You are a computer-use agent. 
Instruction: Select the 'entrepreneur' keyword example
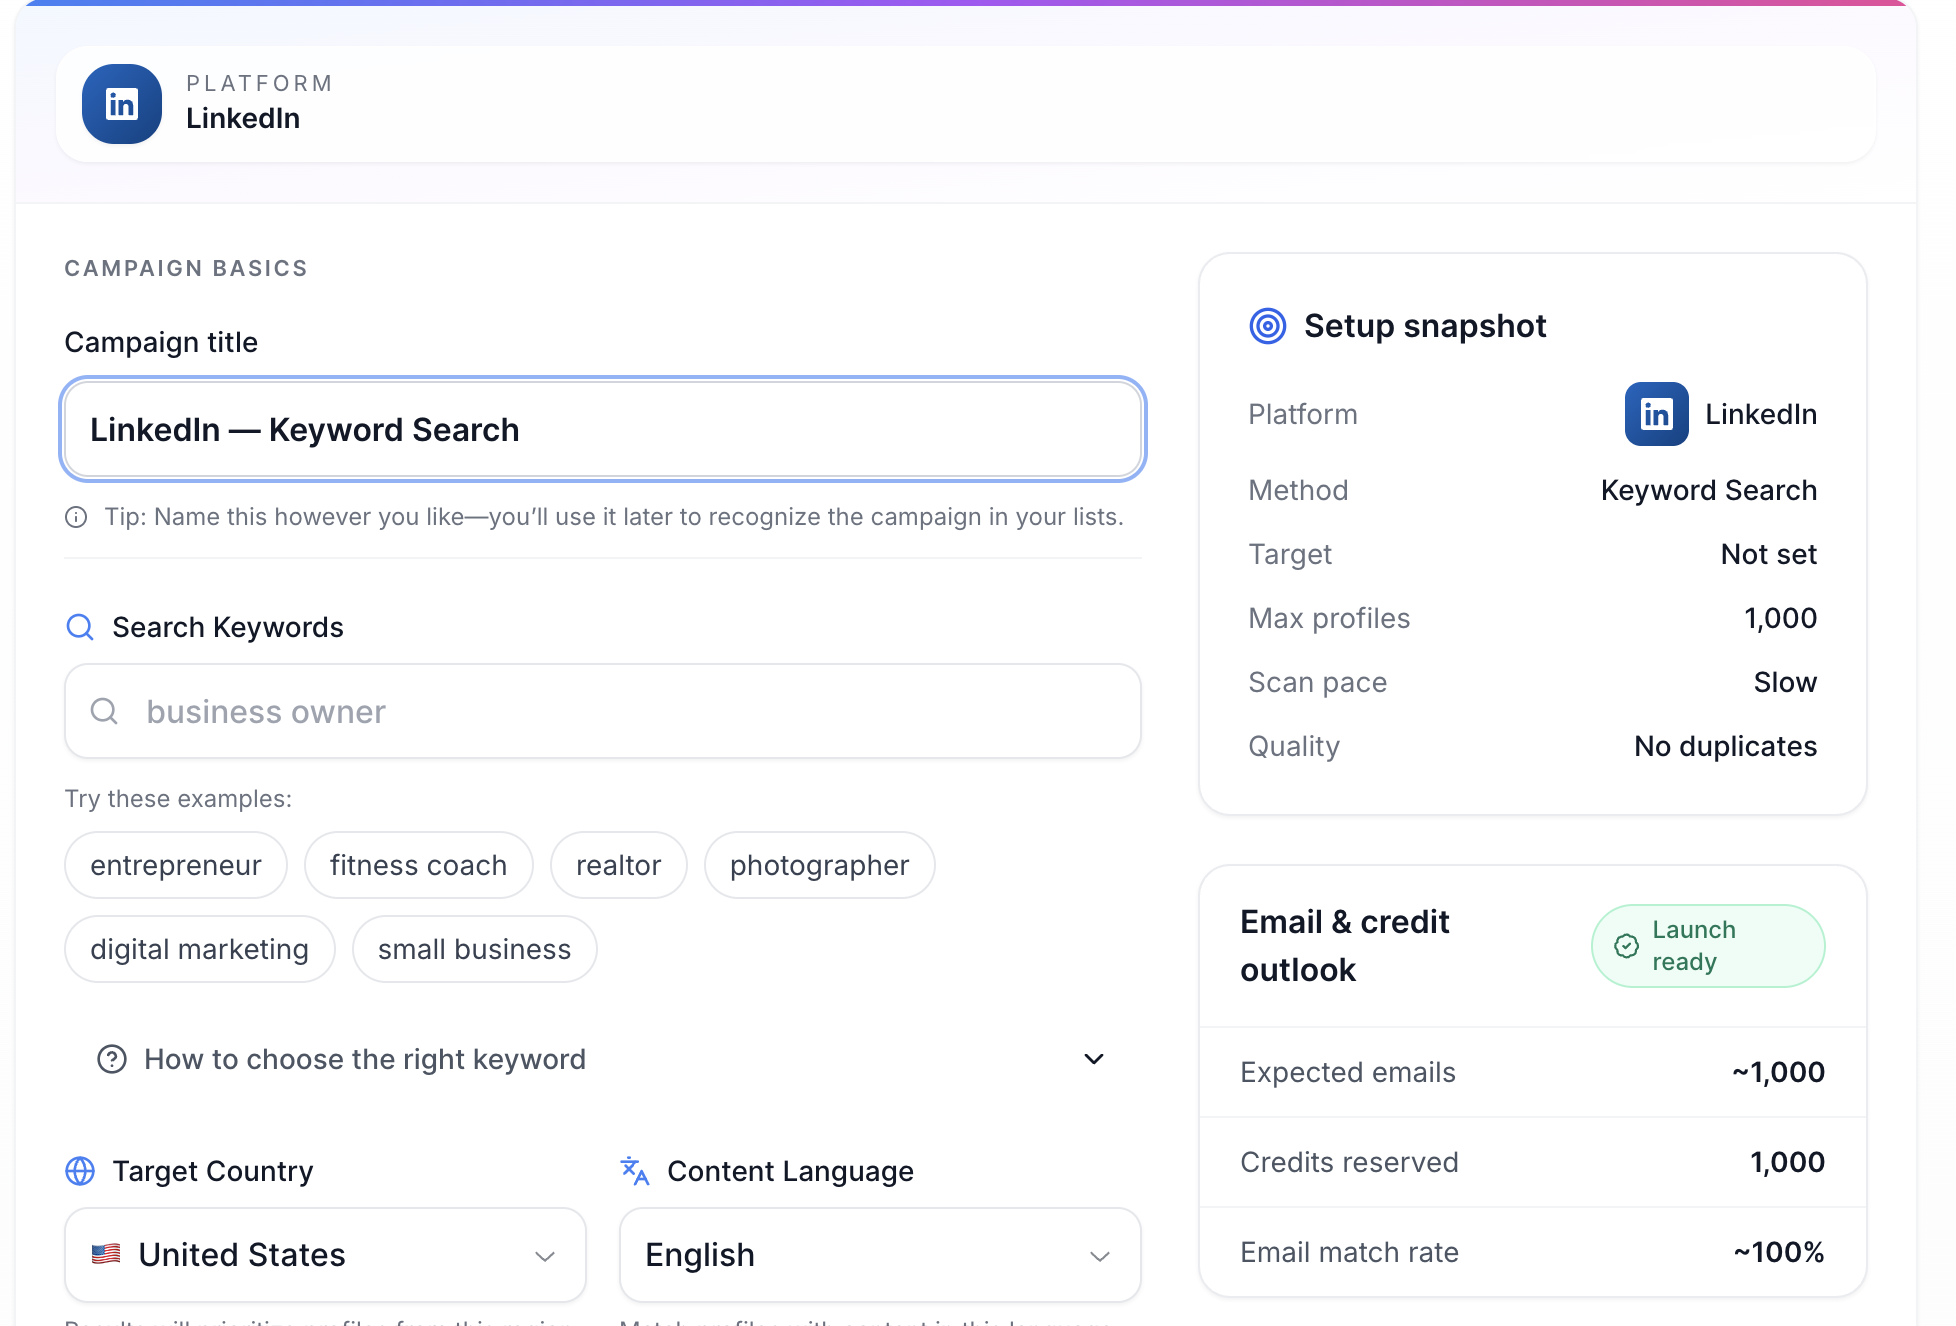coord(175,864)
